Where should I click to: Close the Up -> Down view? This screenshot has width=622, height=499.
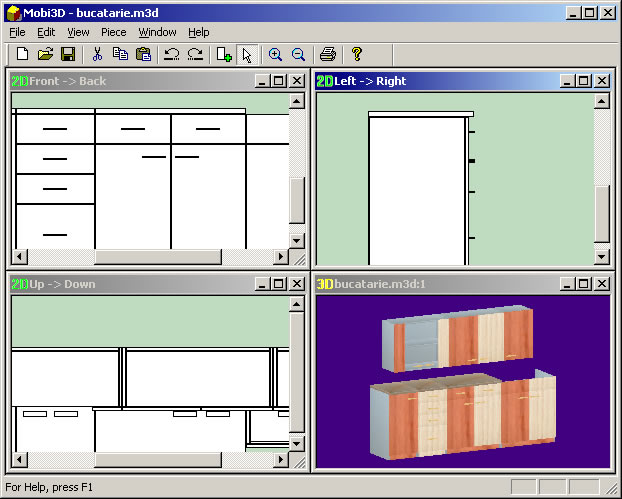297,284
